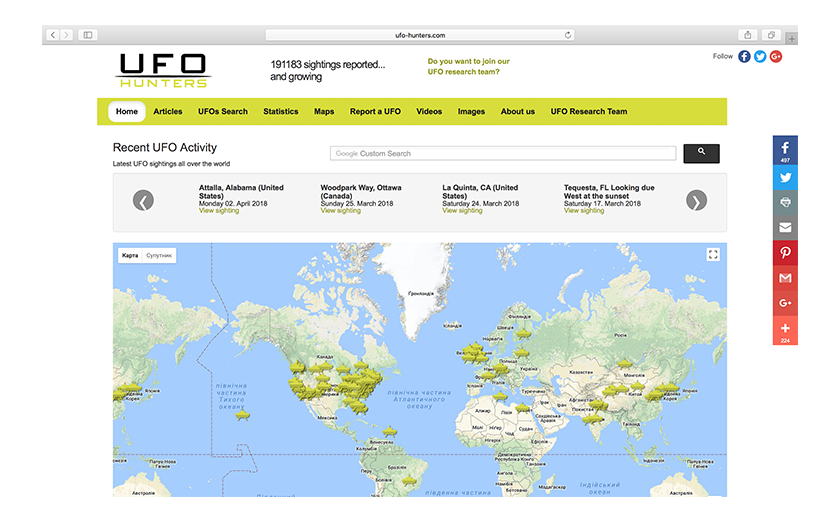
Task: View sighting for Attalla, Alabama
Action: click(x=219, y=211)
